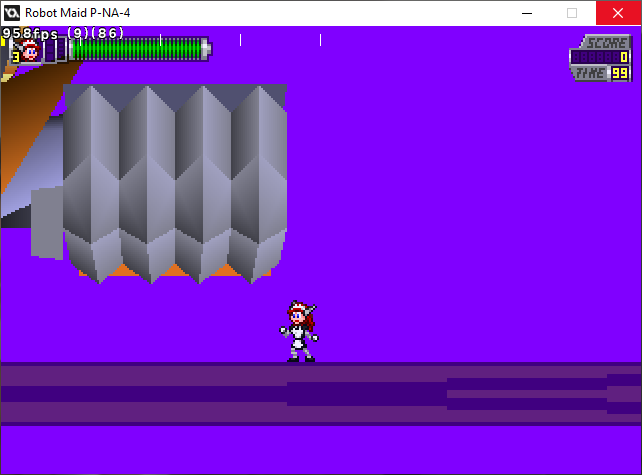
Task: Click the TIME counter showing 99
Action: point(601,73)
